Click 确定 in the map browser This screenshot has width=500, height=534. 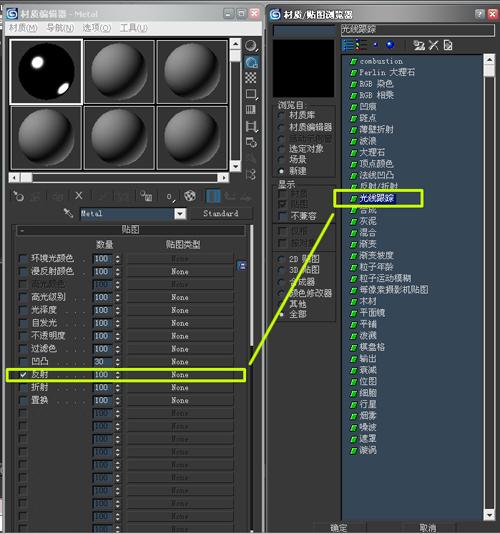point(339,528)
